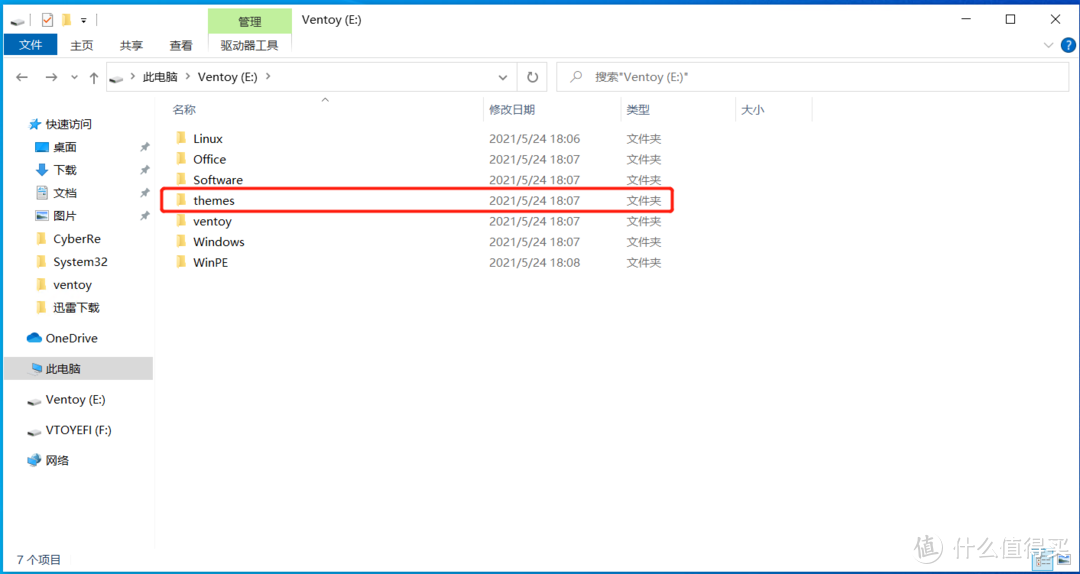Click the search box for Ventoy (E:)
This screenshot has height=574, width=1080.
point(815,77)
